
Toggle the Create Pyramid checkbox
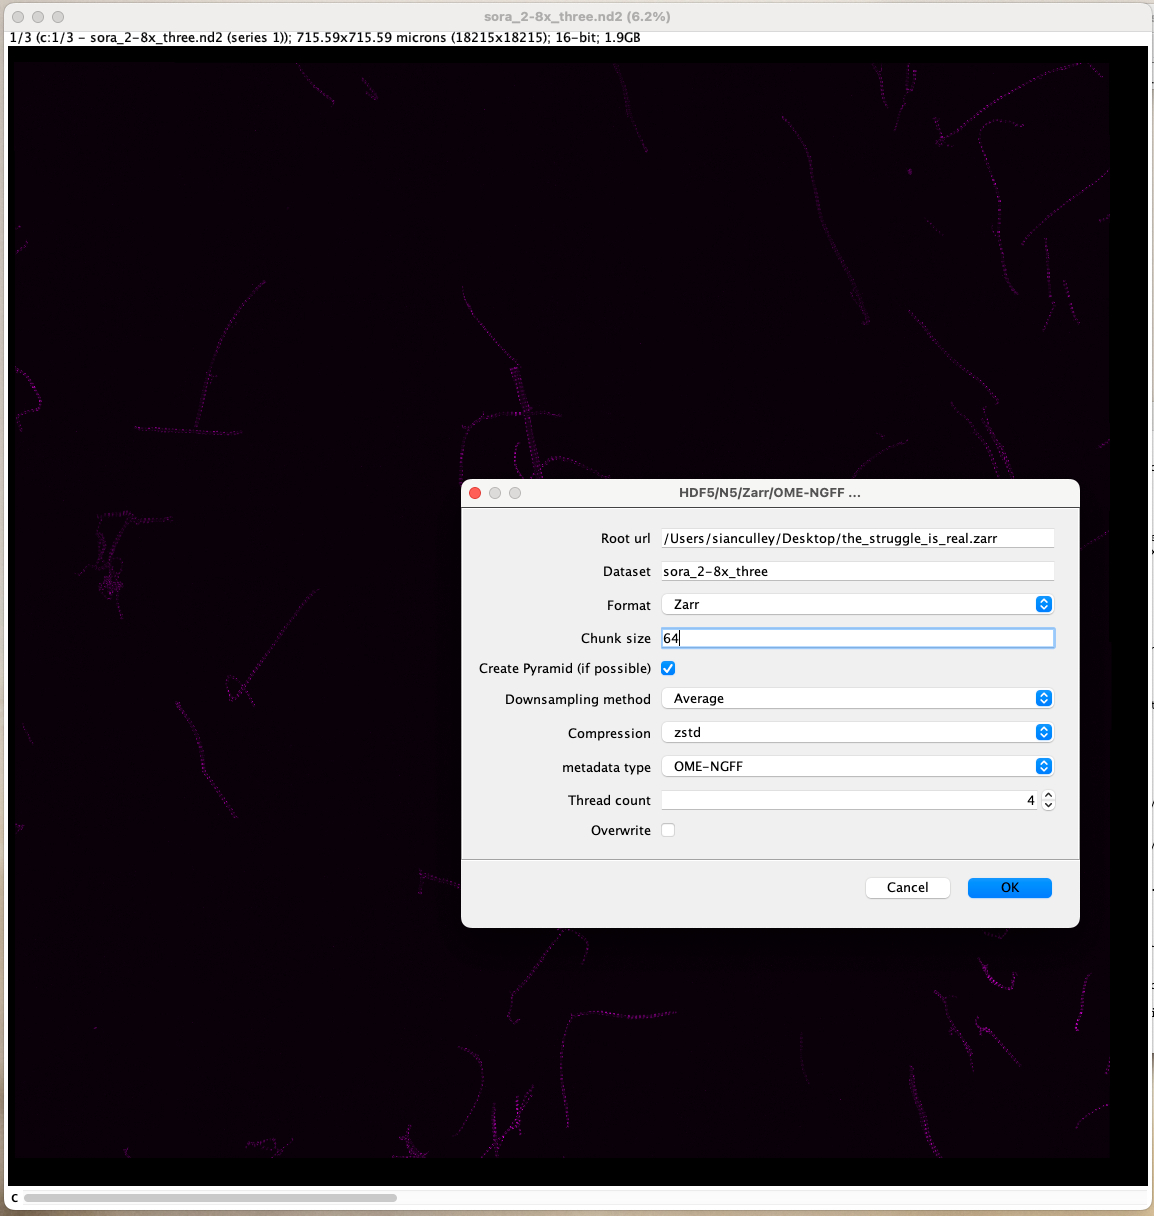click(668, 669)
